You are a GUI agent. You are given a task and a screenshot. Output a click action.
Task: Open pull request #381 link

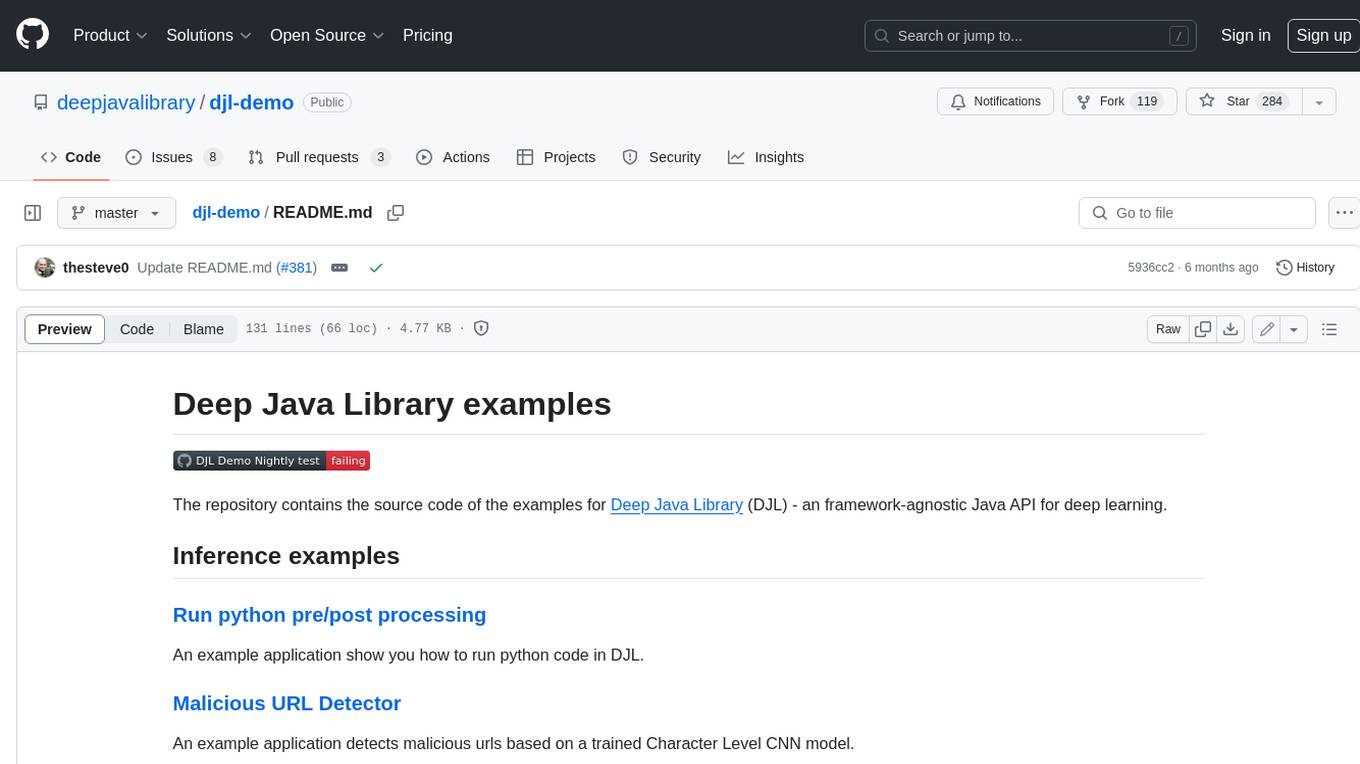click(298, 268)
